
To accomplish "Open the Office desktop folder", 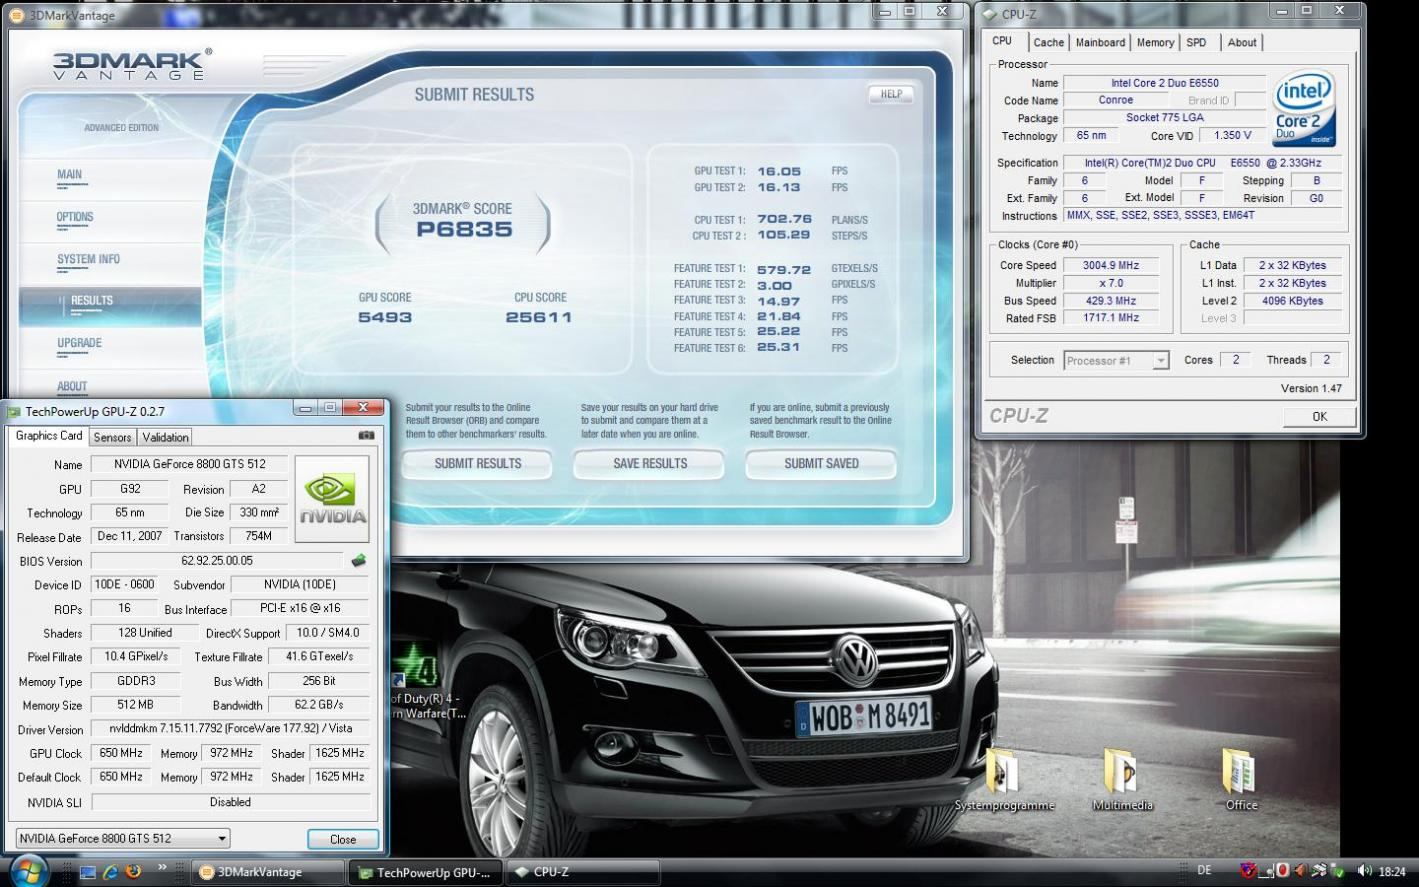I will coord(1241,780).
